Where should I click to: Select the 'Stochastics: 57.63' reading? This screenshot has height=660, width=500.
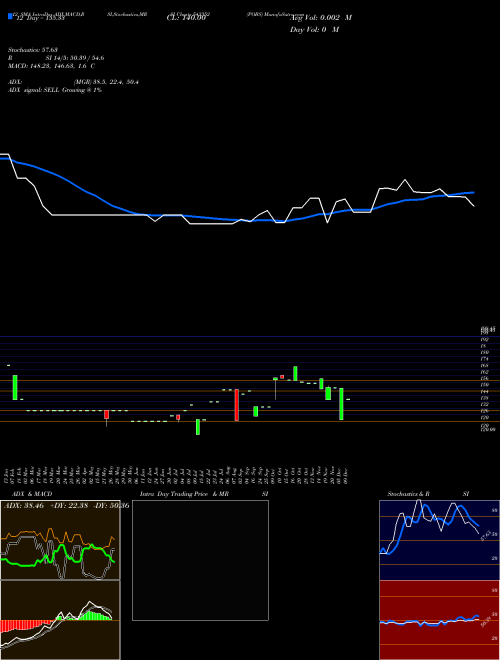[x=33, y=50]
